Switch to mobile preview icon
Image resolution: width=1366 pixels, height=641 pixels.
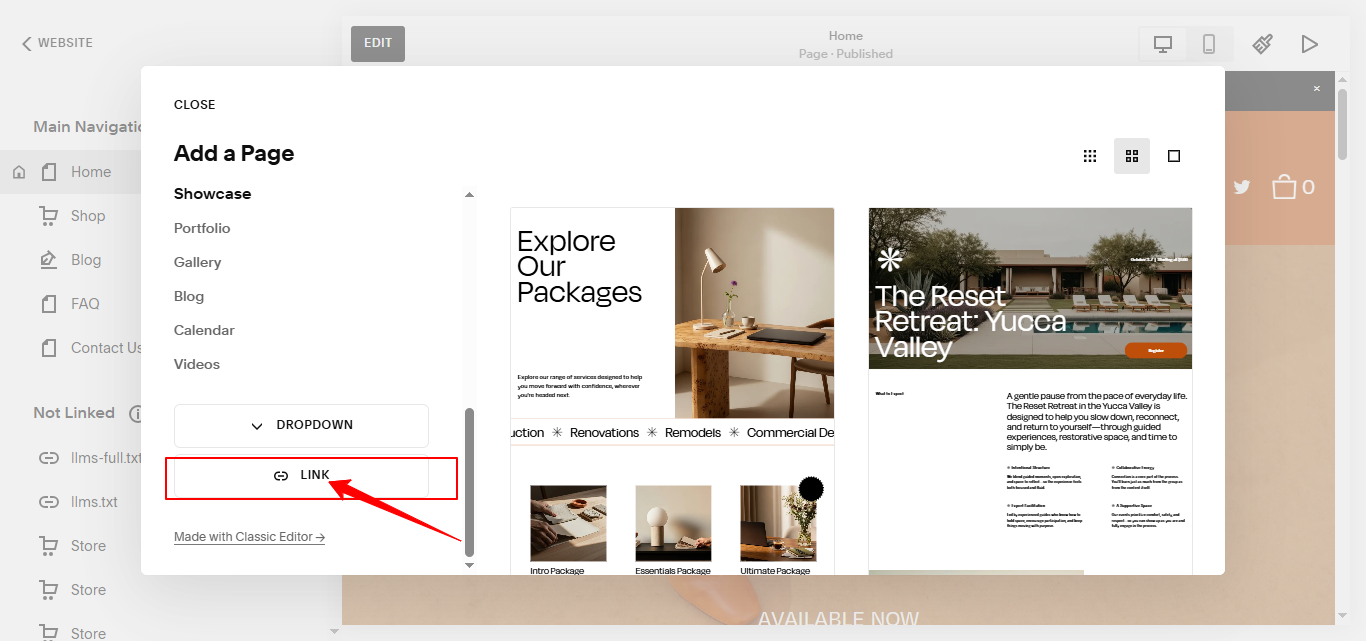tap(1209, 44)
